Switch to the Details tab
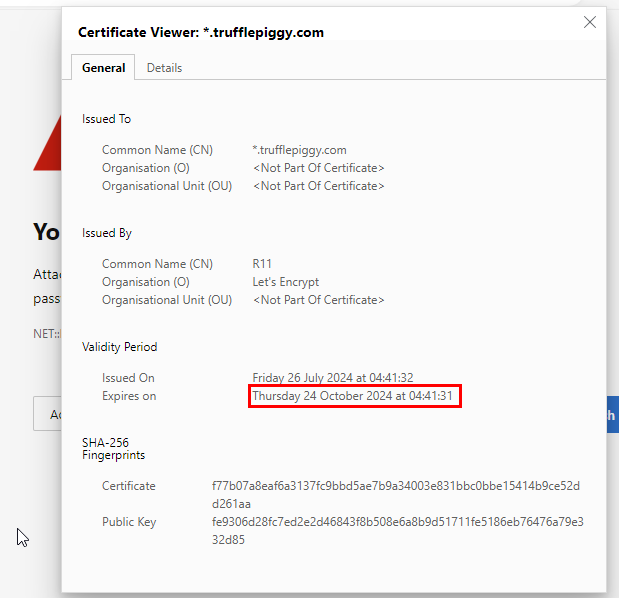 click(x=164, y=68)
